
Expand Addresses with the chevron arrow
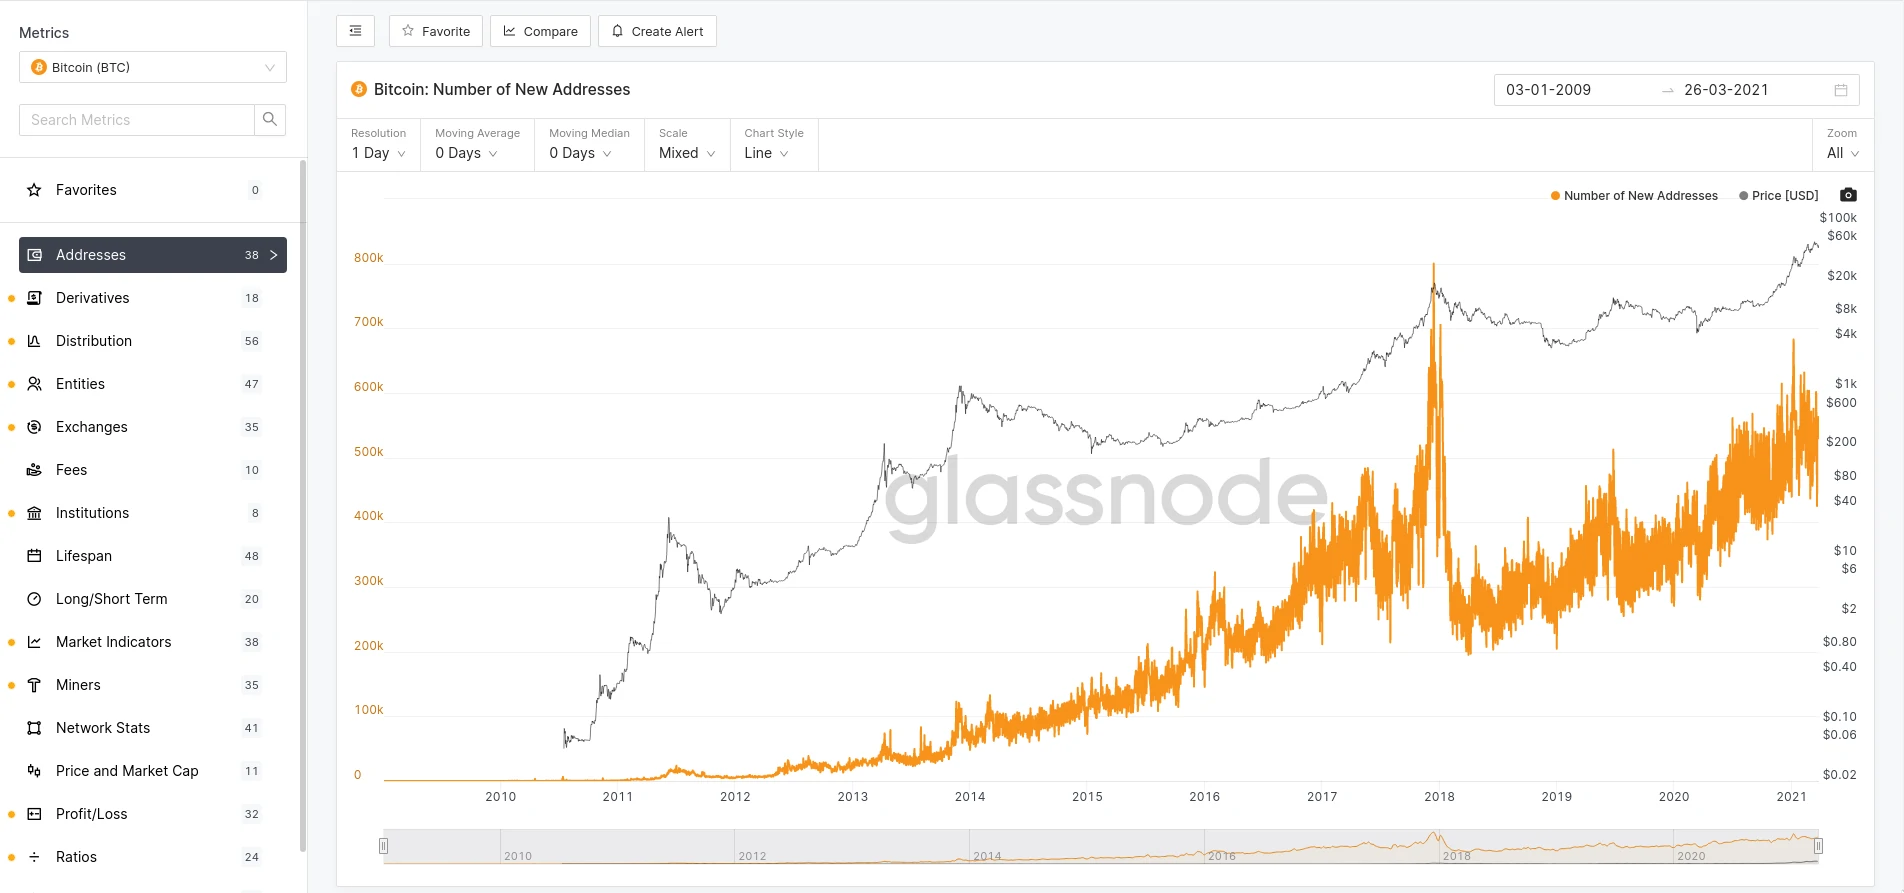[274, 255]
